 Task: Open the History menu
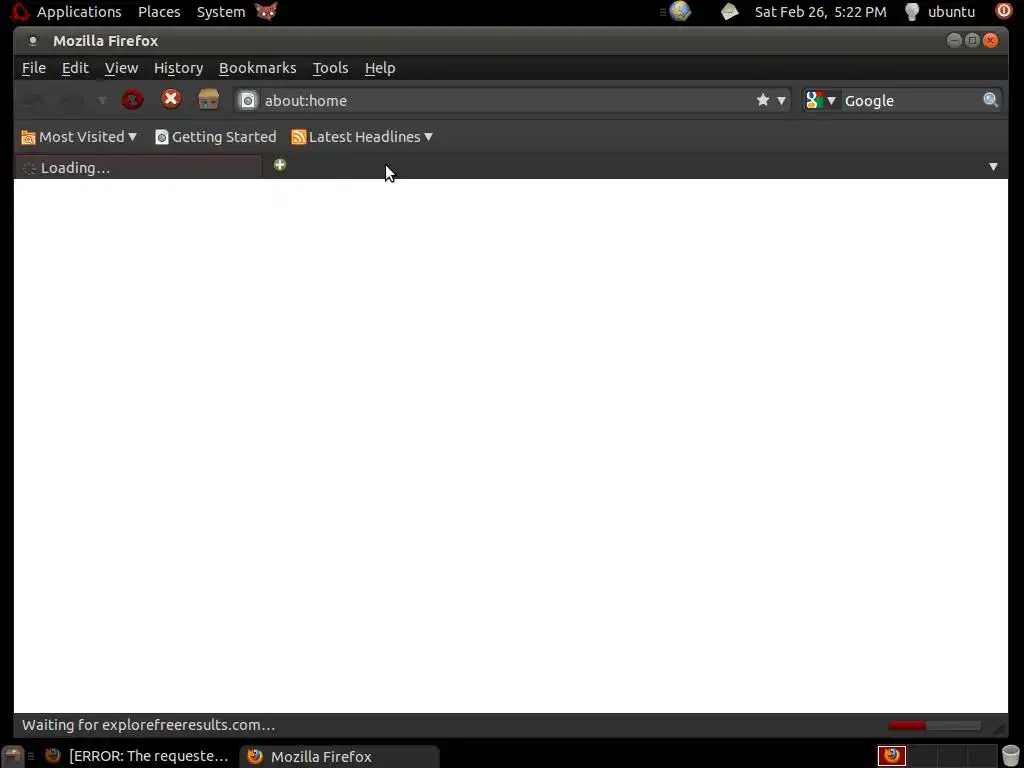[x=178, y=68]
